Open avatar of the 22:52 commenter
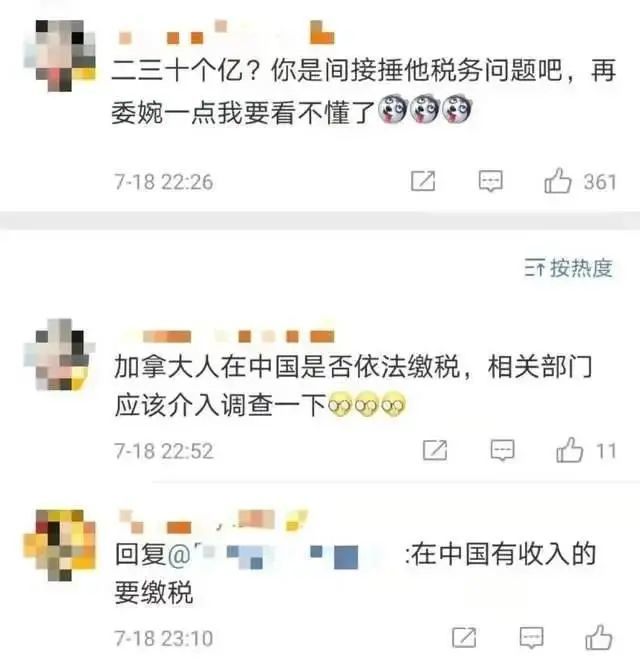This screenshot has height=667, width=640. 60,354
